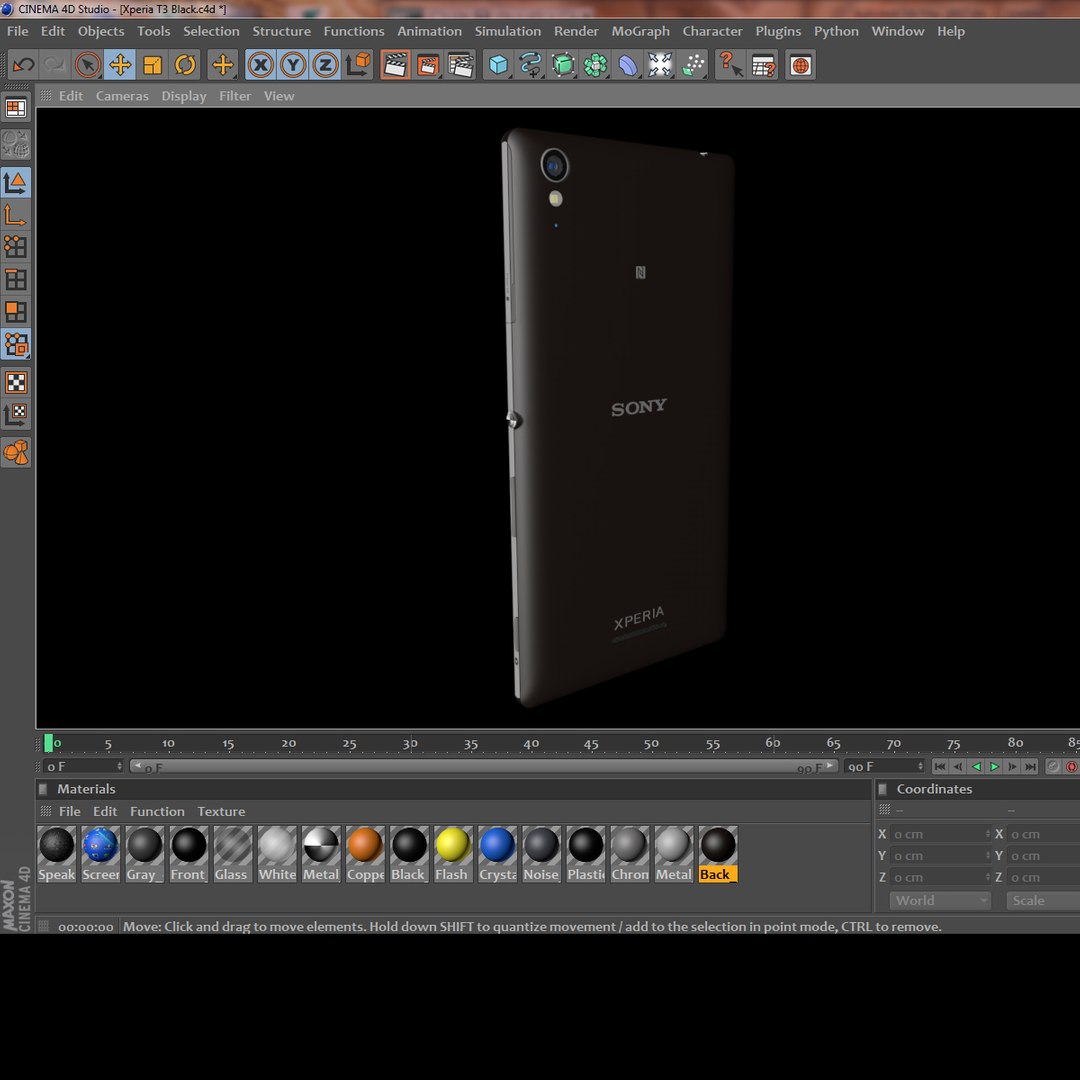Open the Render menu
The image size is (1080, 1080).
tap(577, 31)
